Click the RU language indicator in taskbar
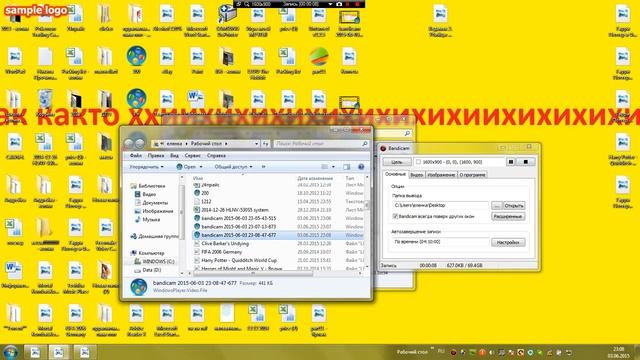Viewport: 640px width, 360px height. 441,351
